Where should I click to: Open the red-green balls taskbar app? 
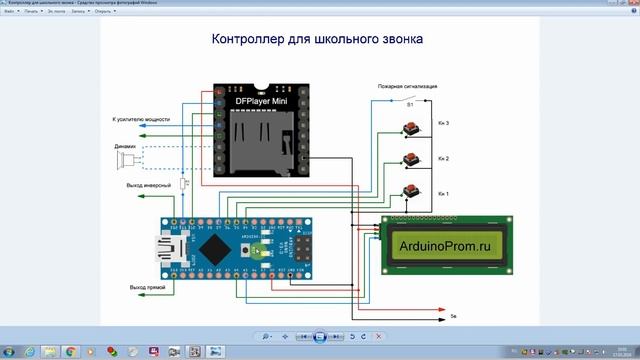(x=112, y=351)
